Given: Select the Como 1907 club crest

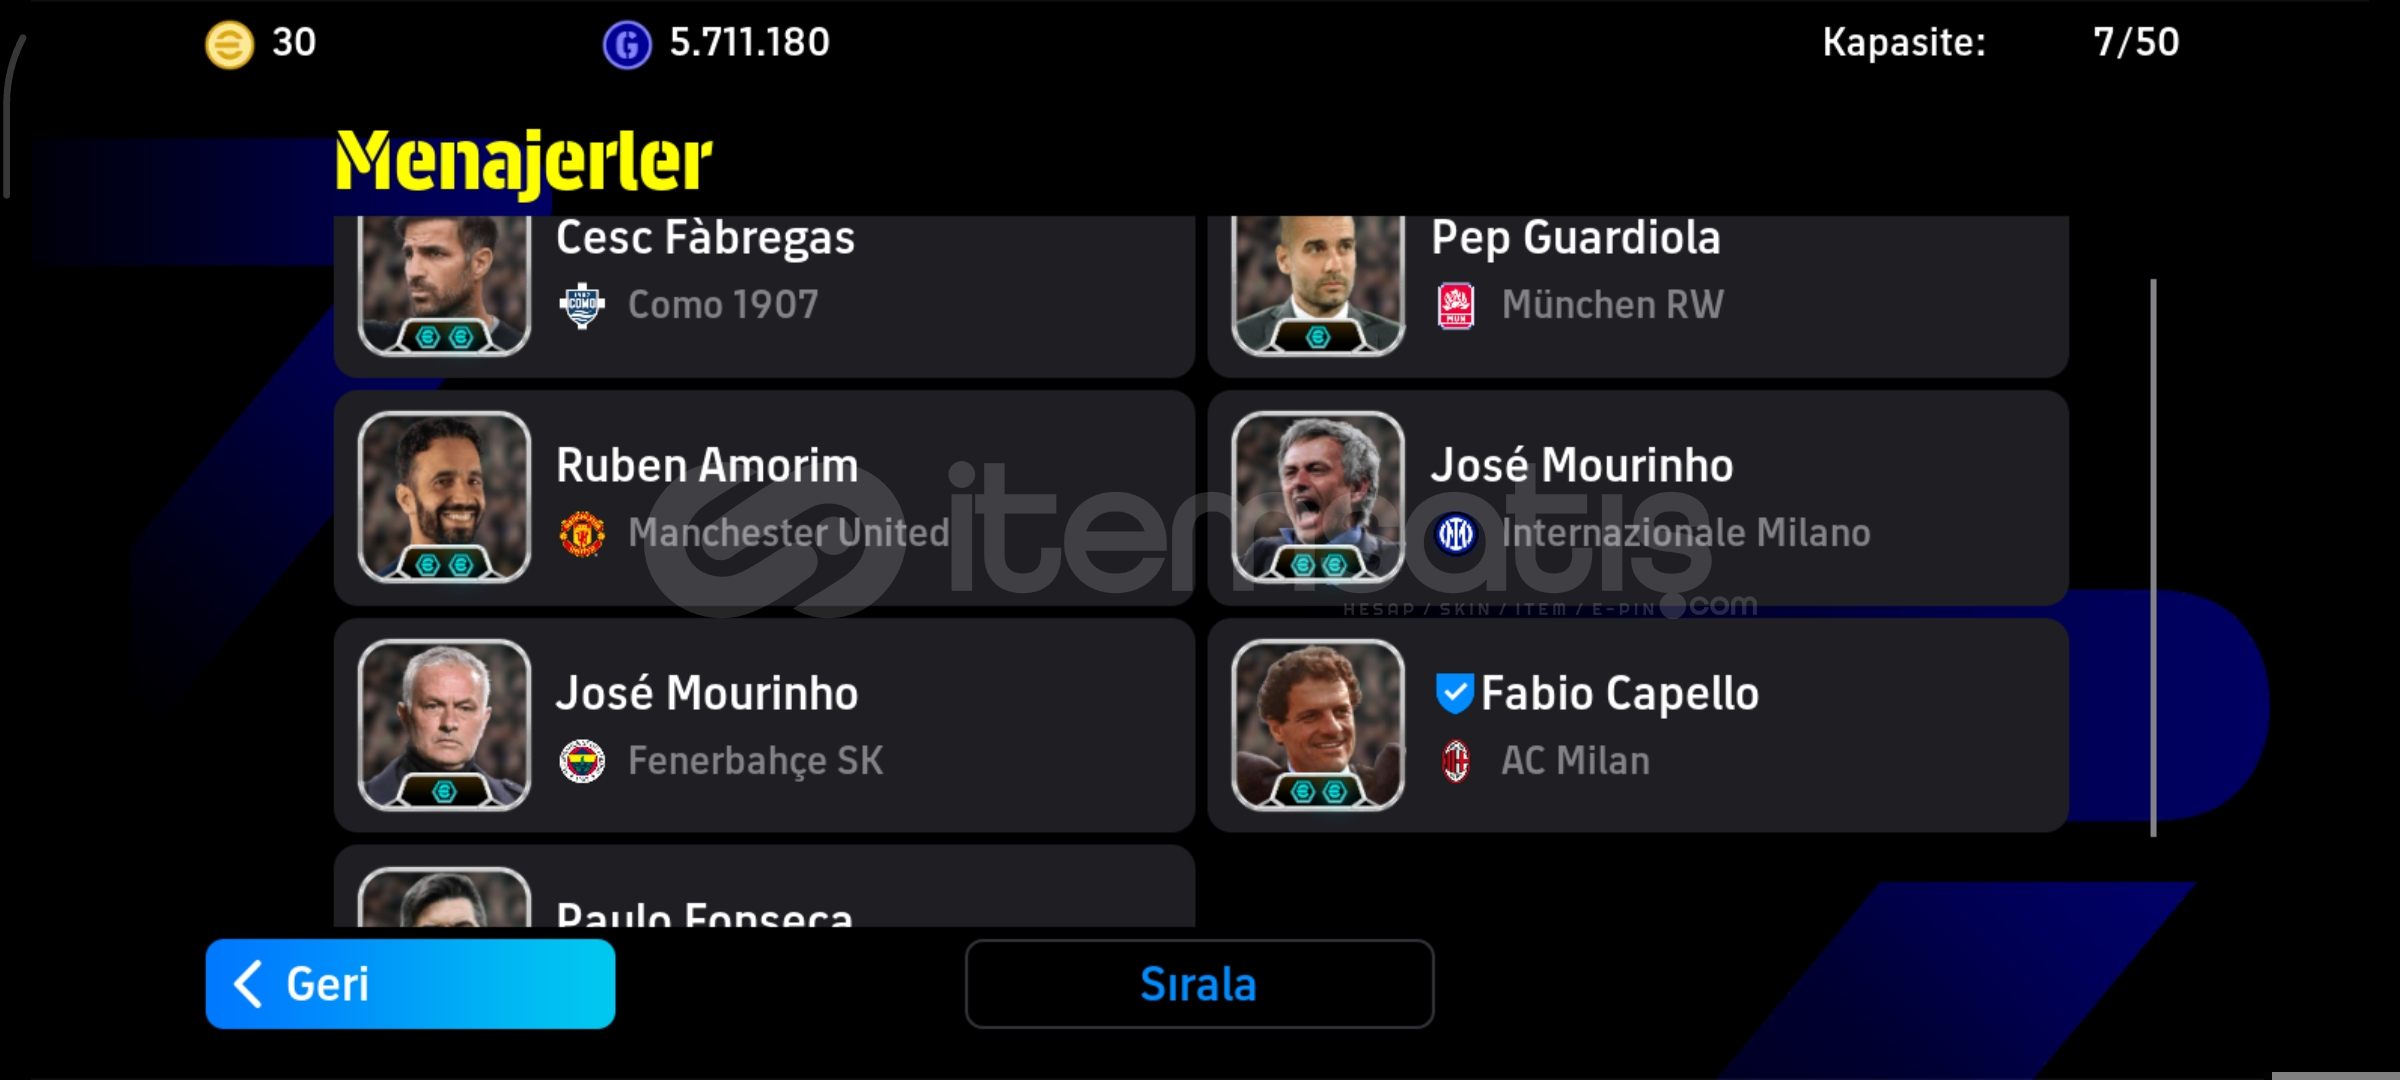Looking at the screenshot, I should pos(582,305).
